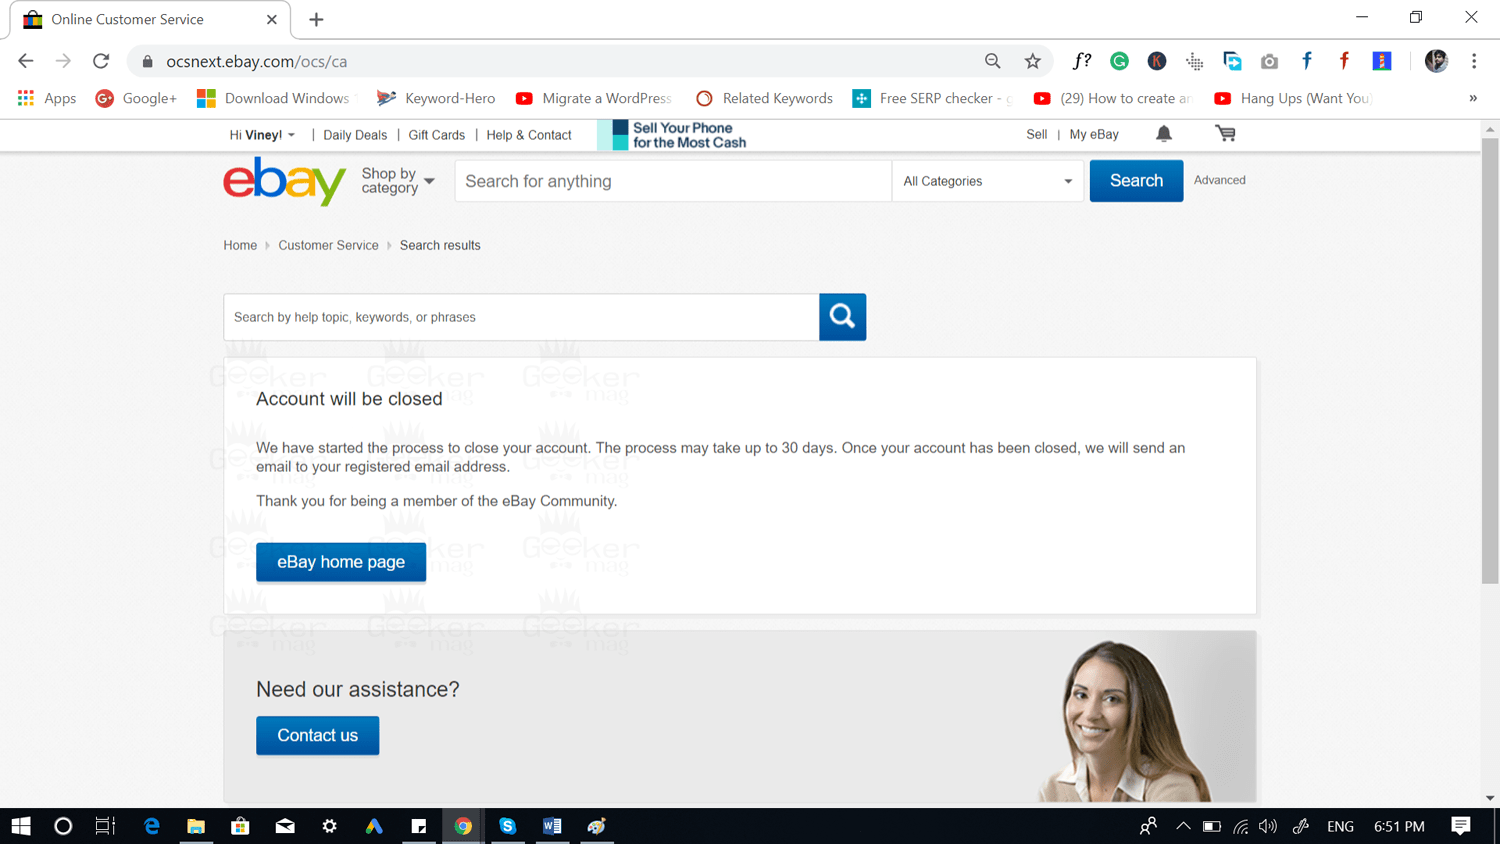Click the Chrome zoom magnifier icon
The height and width of the screenshot is (844, 1500).
tap(993, 61)
